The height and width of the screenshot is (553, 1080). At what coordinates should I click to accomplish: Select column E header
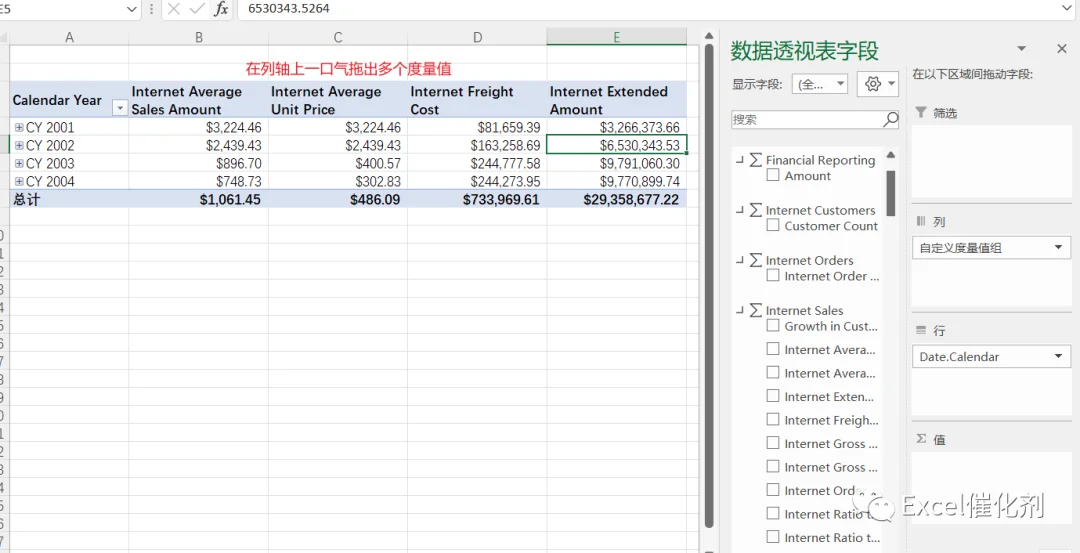coord(616,37)
